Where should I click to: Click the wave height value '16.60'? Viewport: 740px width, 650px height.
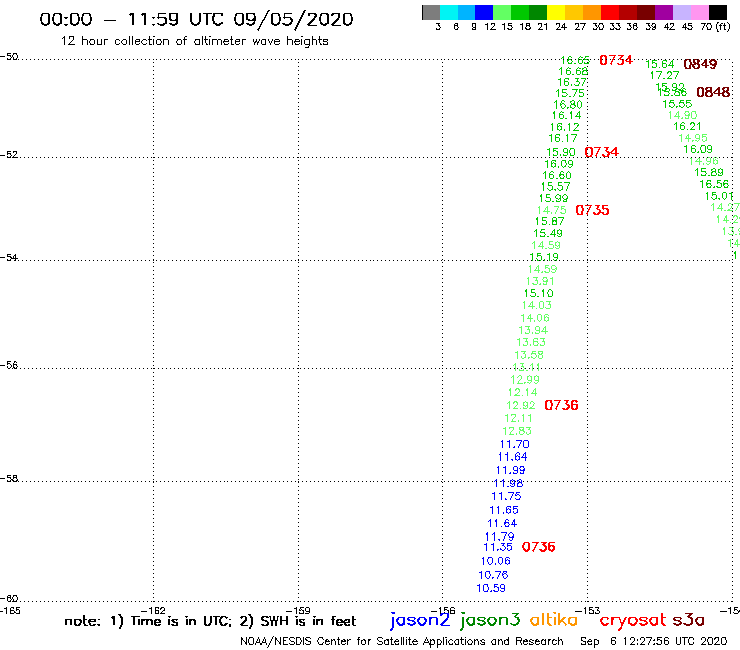tap(557, 175)
